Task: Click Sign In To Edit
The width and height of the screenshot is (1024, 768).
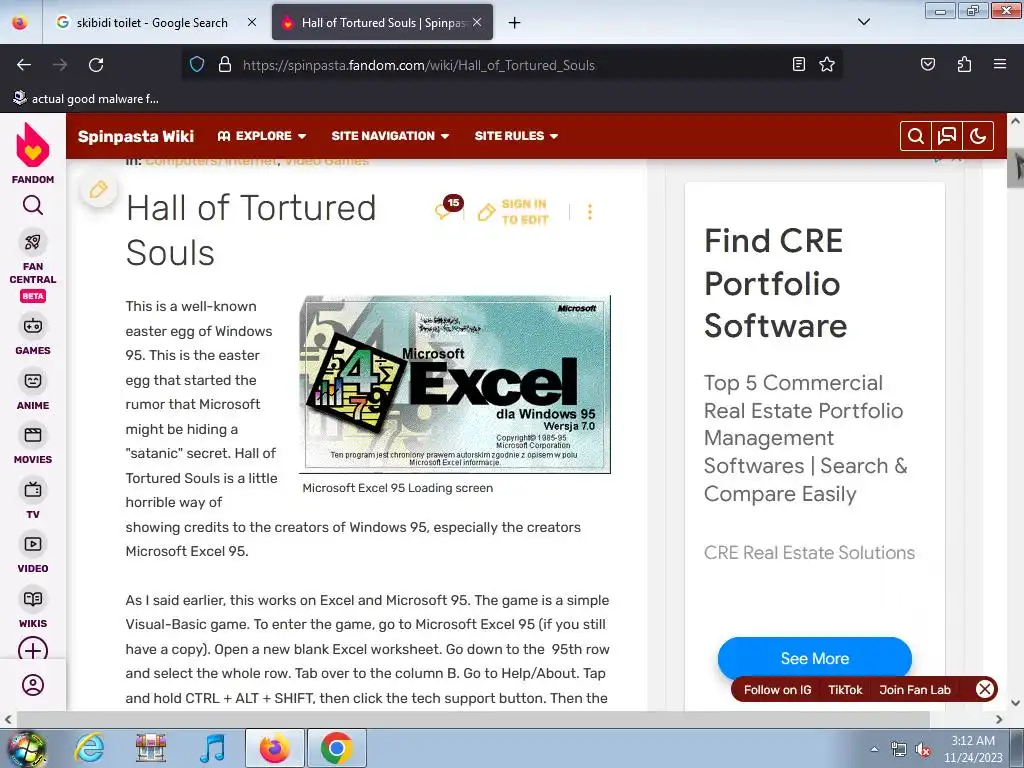Action: (513, 212)
